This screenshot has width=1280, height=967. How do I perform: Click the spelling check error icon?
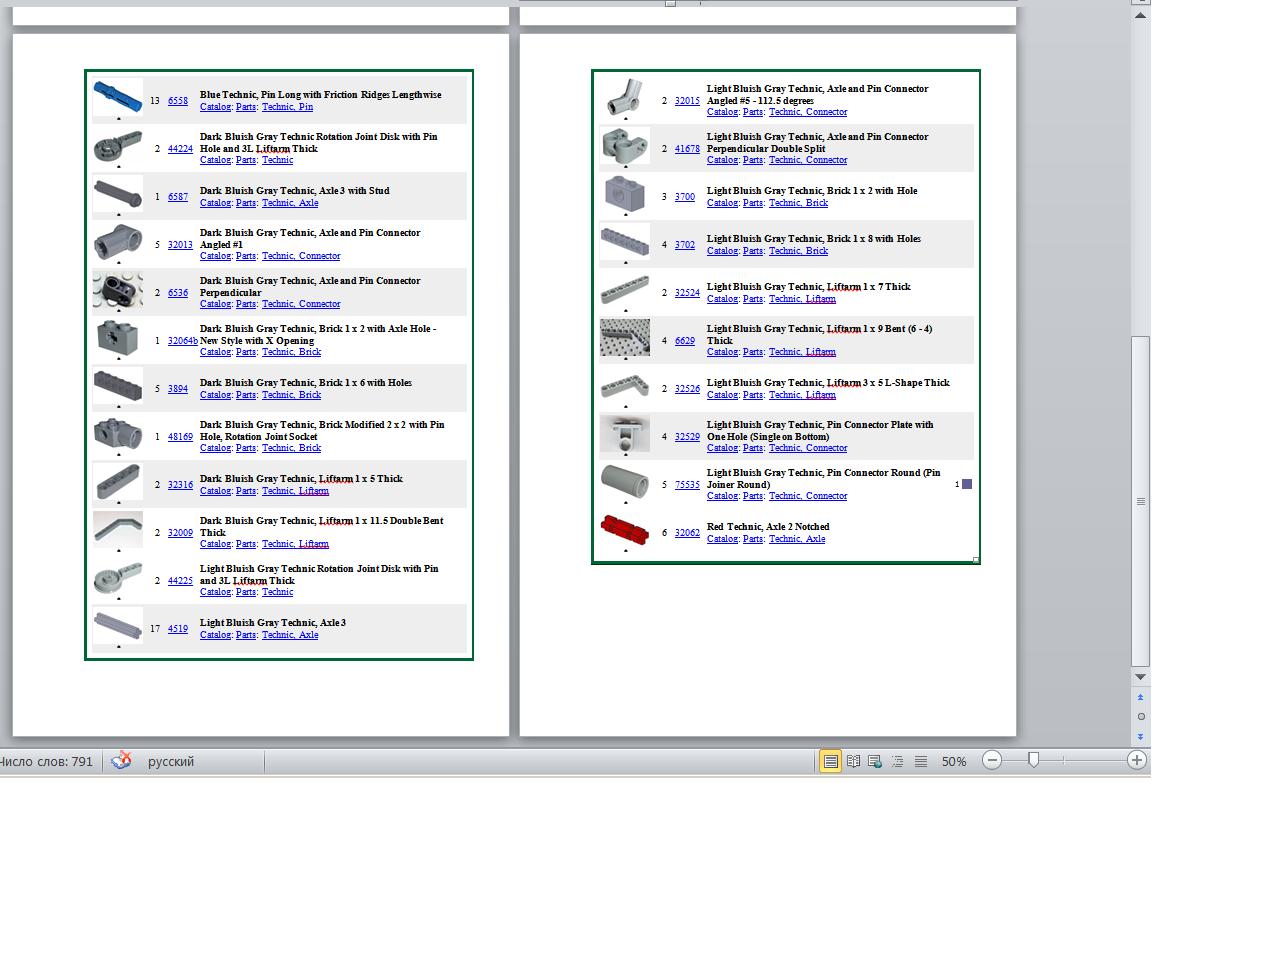click(x=121, y=761)
